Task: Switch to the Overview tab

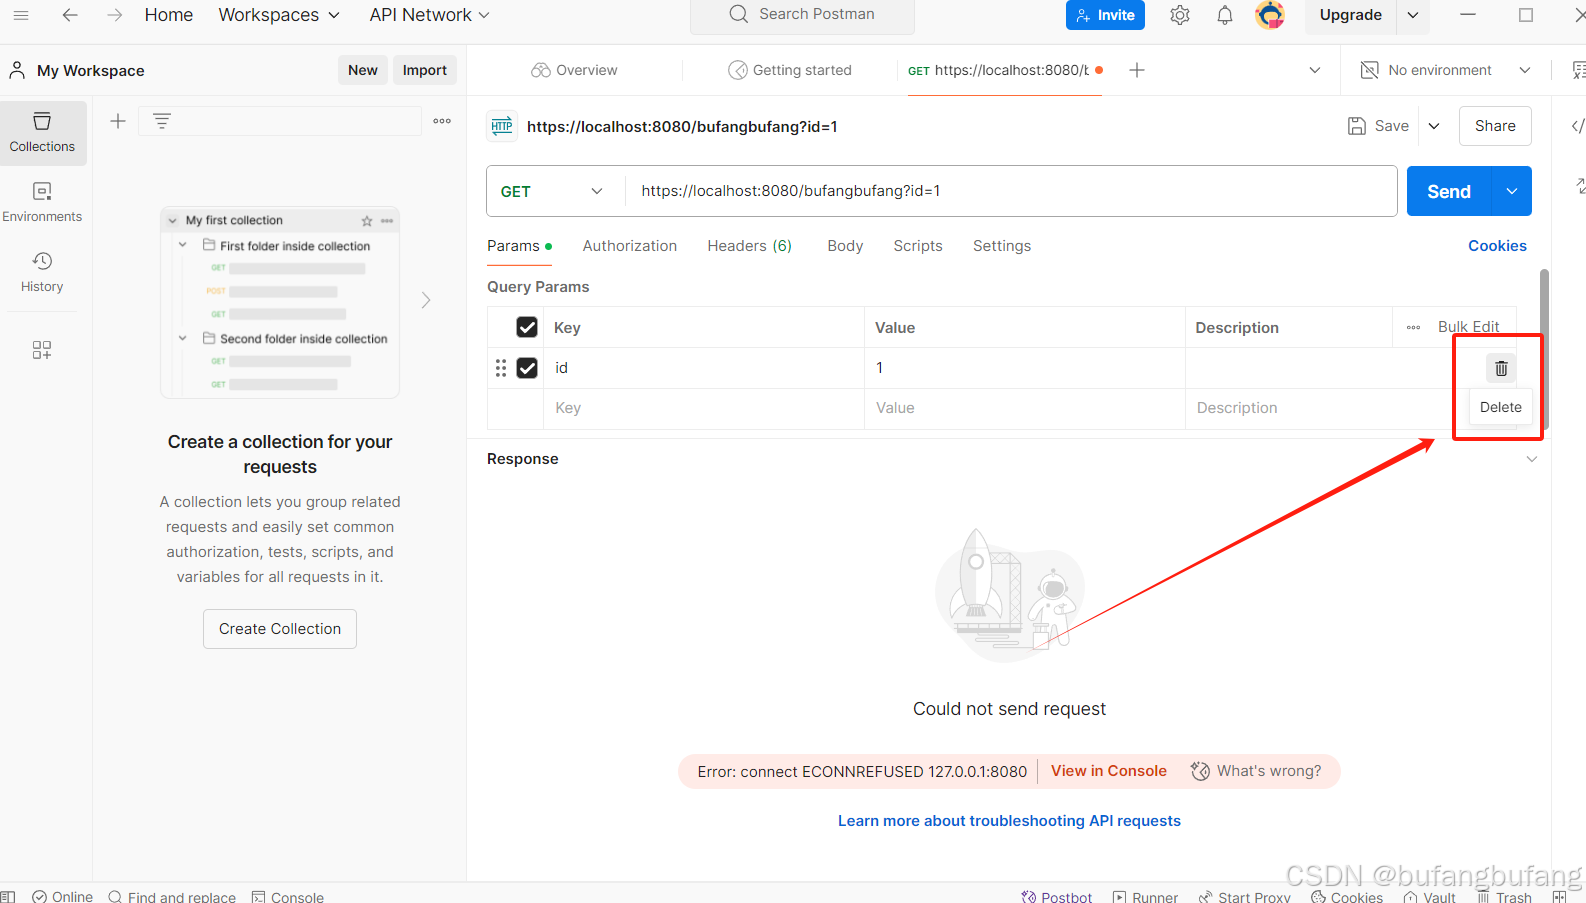Action: (575, 70)
